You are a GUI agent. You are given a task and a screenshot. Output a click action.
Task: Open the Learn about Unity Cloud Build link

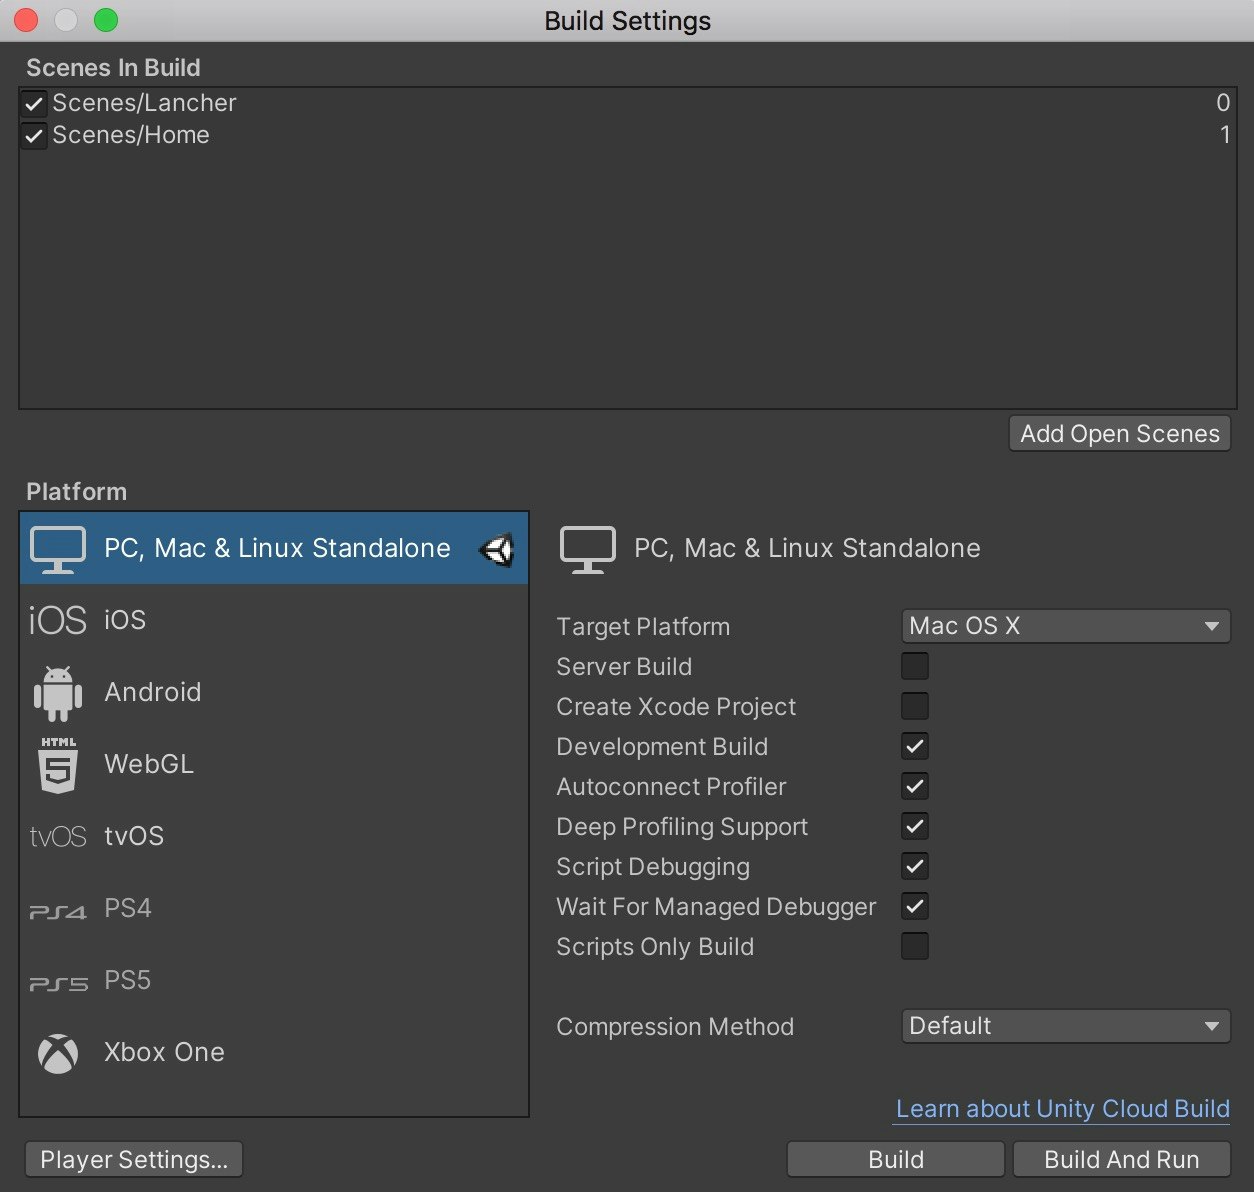pyautogui.click(x=1063, y=1109)
